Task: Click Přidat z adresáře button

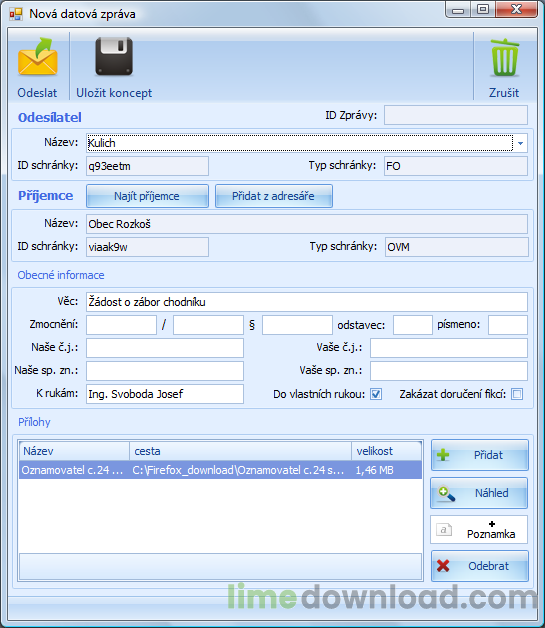Action: pos(274,196)
